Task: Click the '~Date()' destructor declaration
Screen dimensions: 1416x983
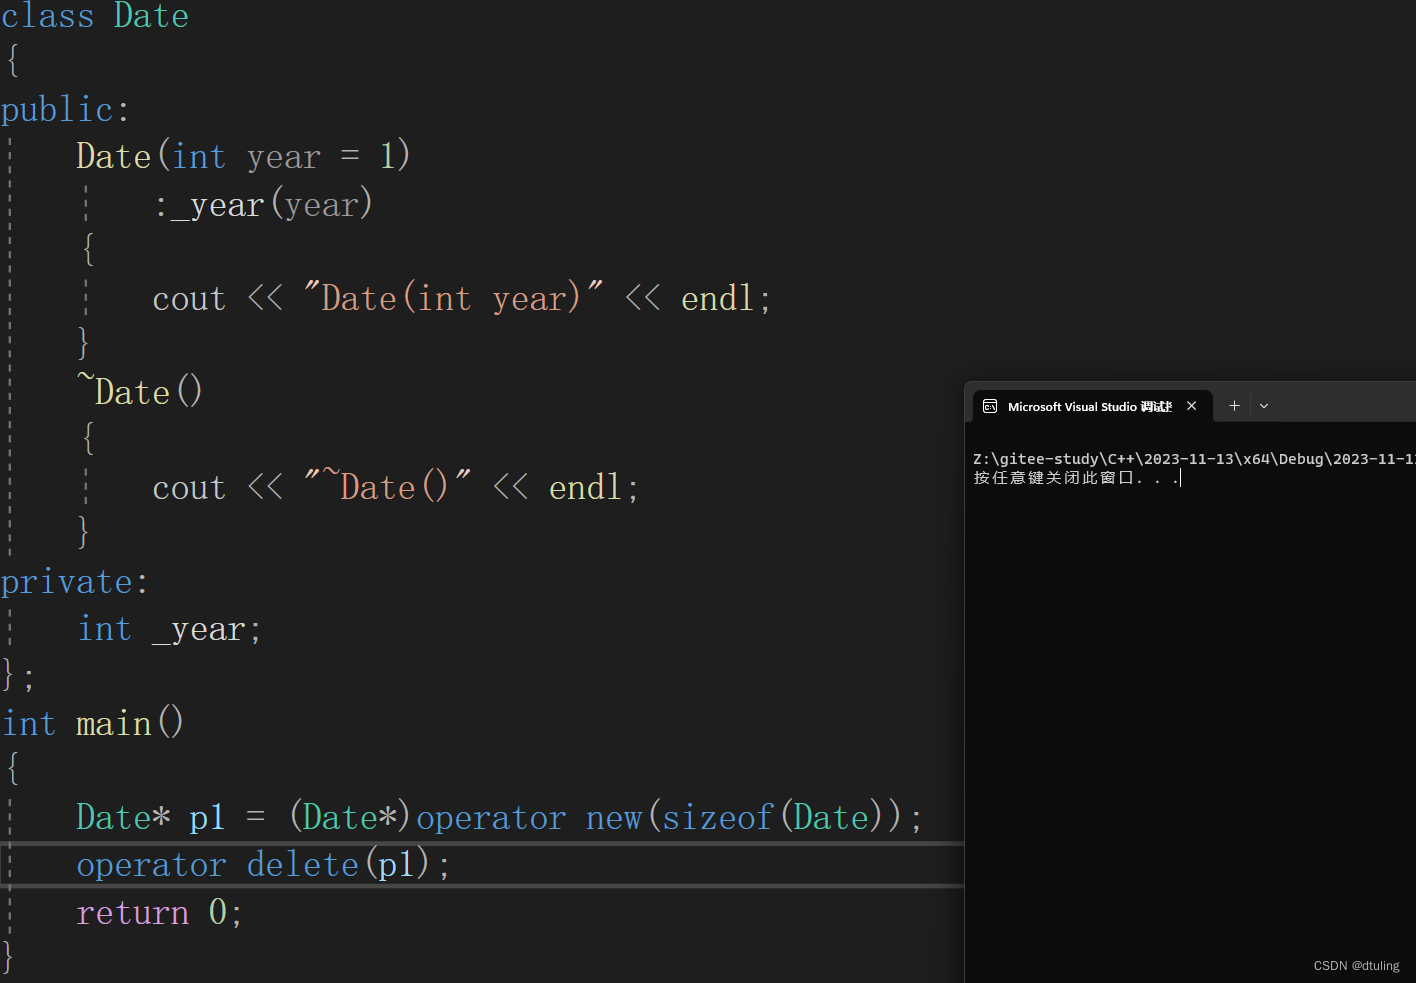Action: tap(140, 390)
